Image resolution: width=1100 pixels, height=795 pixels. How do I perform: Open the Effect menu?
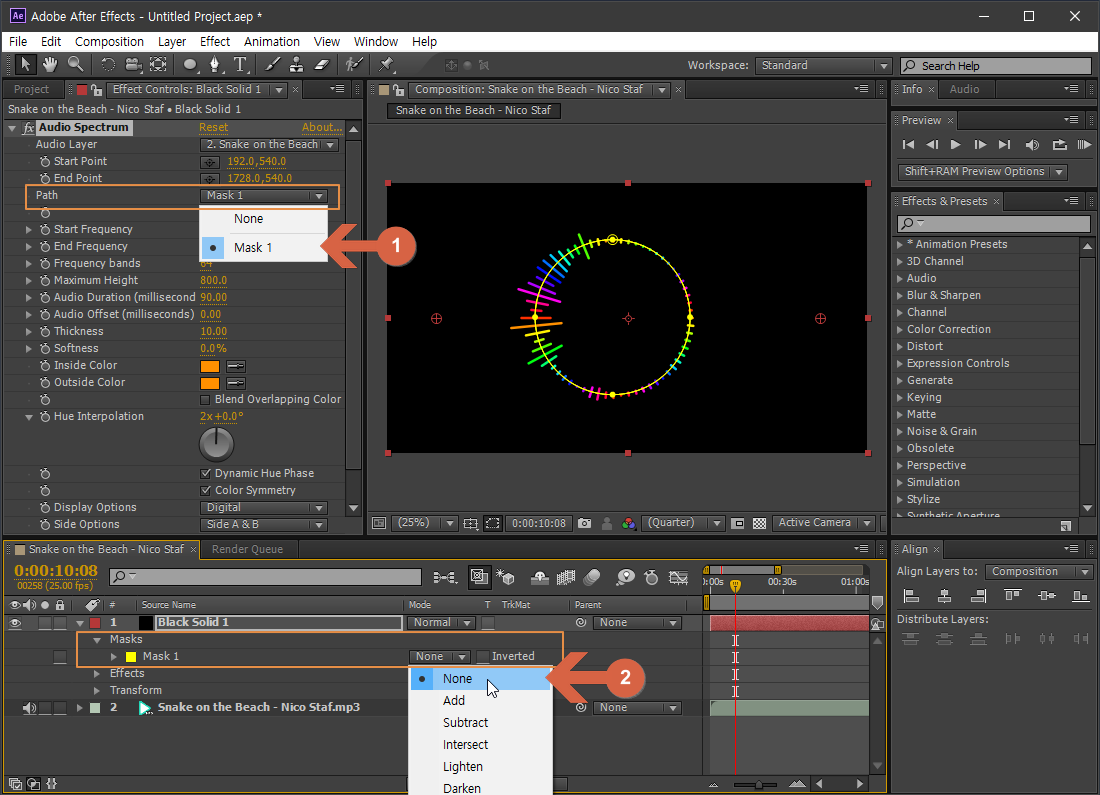coord(215,41)
